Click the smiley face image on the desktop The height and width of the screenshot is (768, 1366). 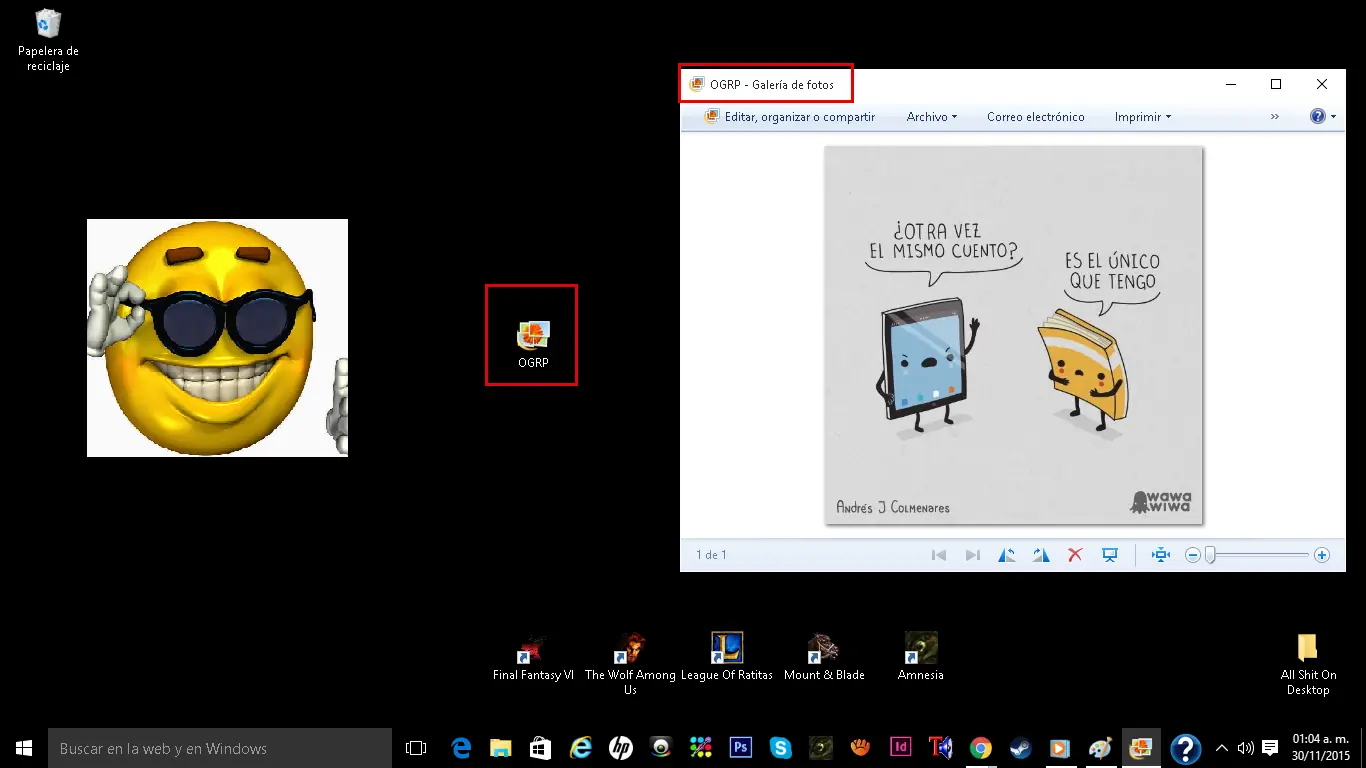217,338
